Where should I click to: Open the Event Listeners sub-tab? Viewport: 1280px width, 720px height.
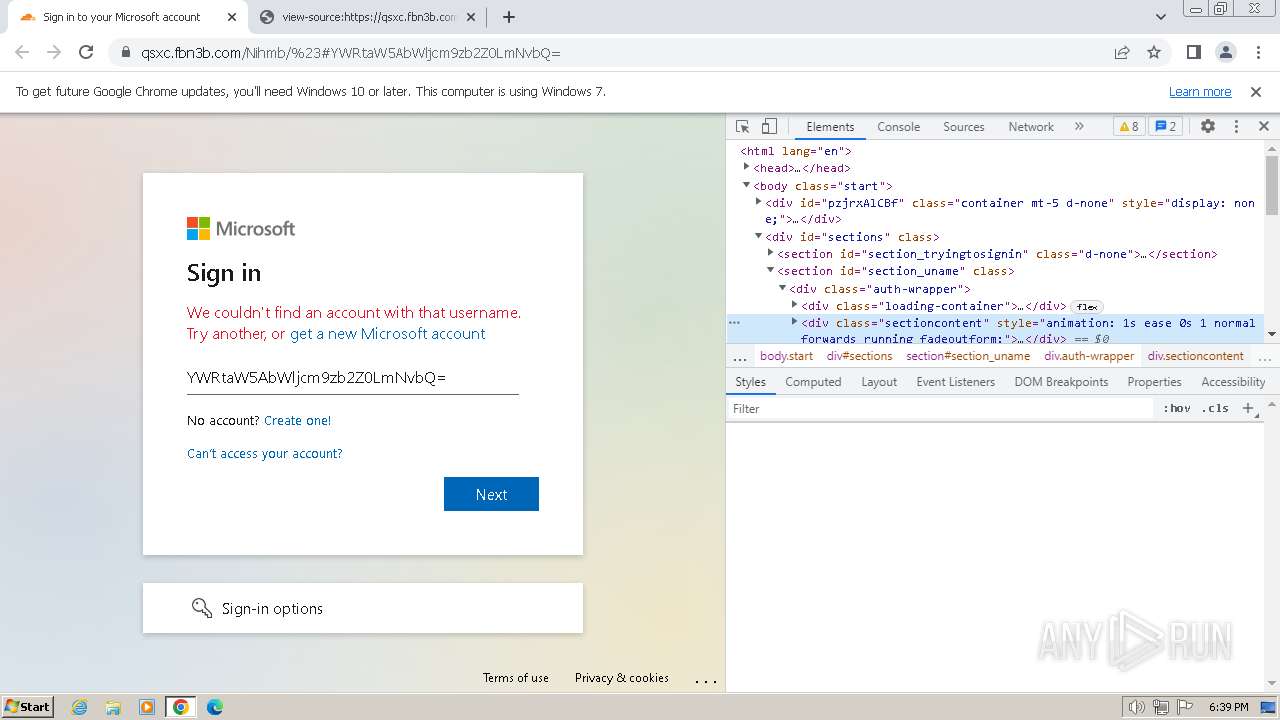(x=955, y=382)
